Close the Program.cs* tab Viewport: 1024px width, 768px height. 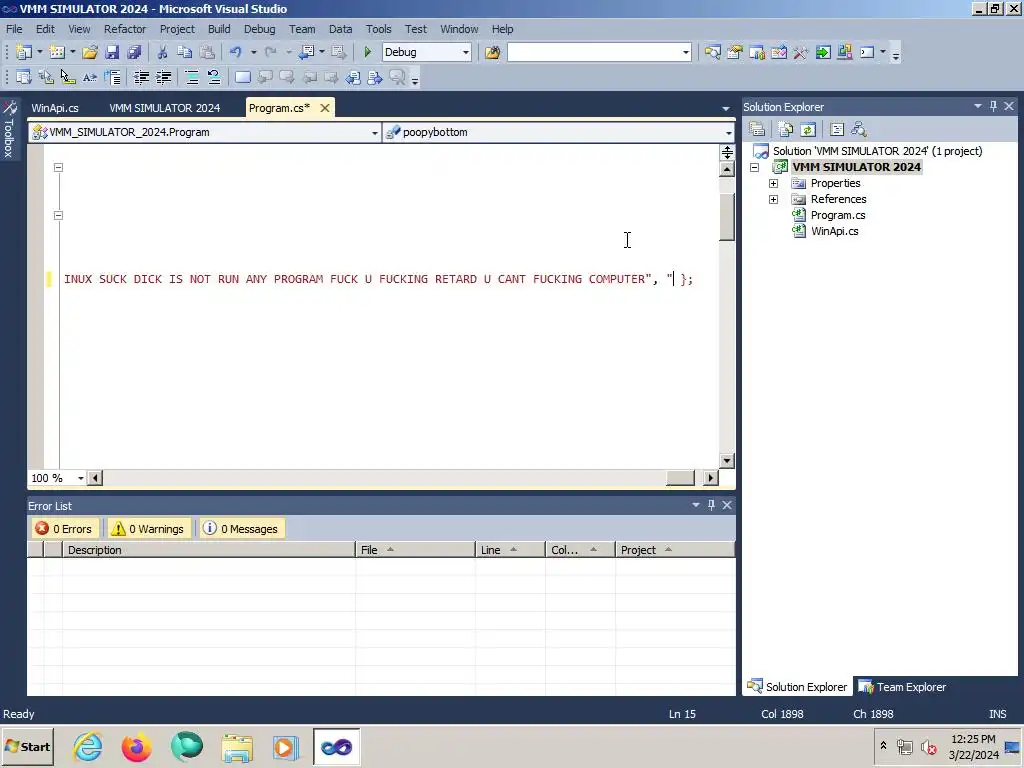click(325, 108)
